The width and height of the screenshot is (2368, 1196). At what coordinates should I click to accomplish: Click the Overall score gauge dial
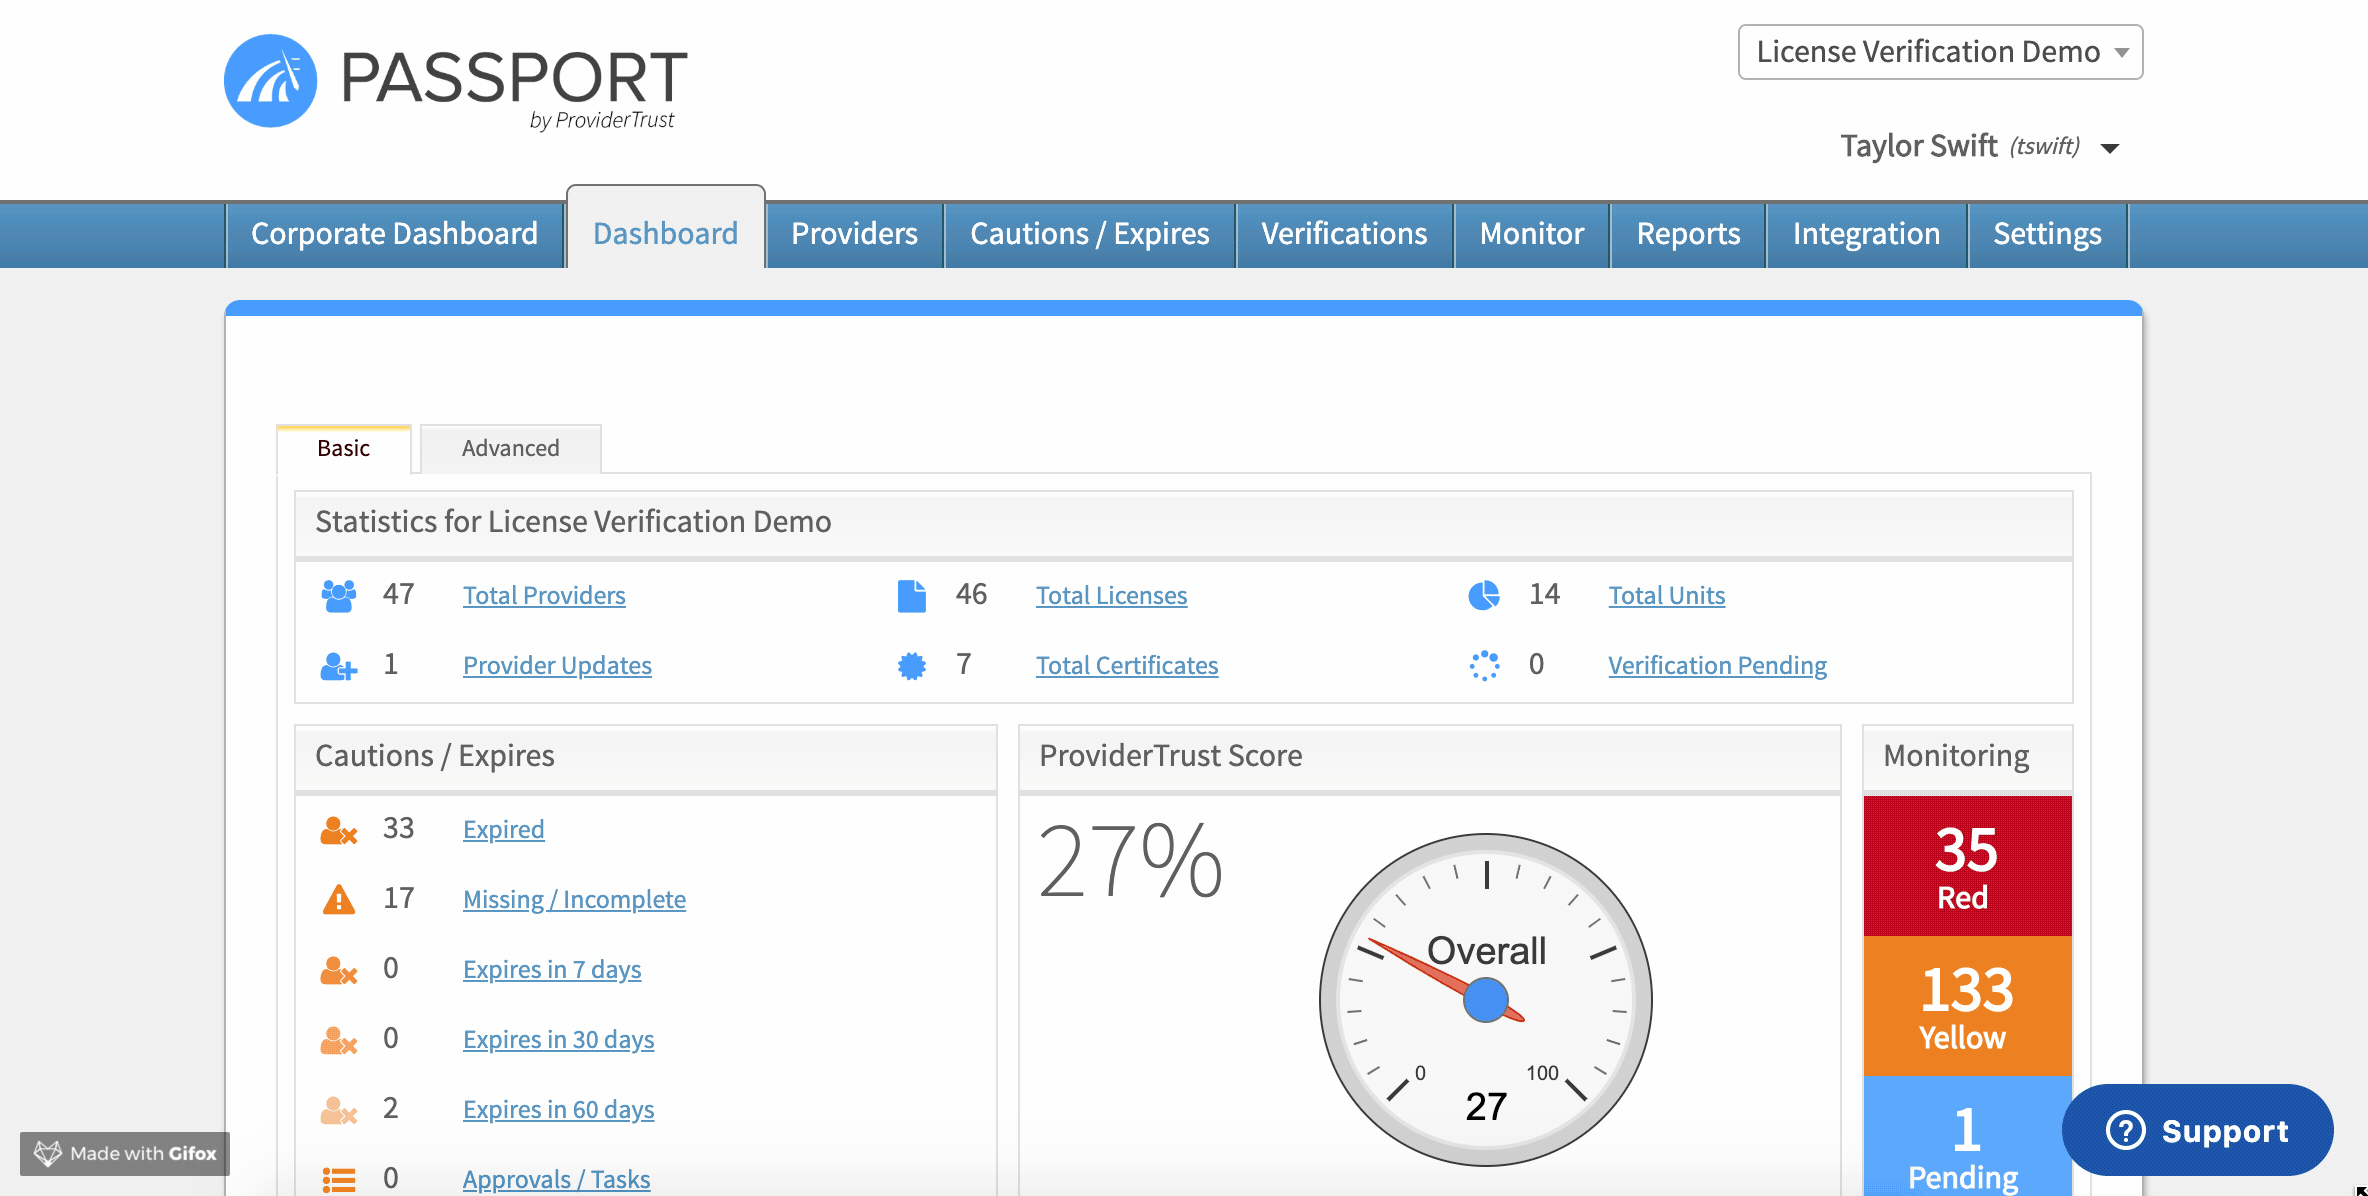tap(1486, 1000)
